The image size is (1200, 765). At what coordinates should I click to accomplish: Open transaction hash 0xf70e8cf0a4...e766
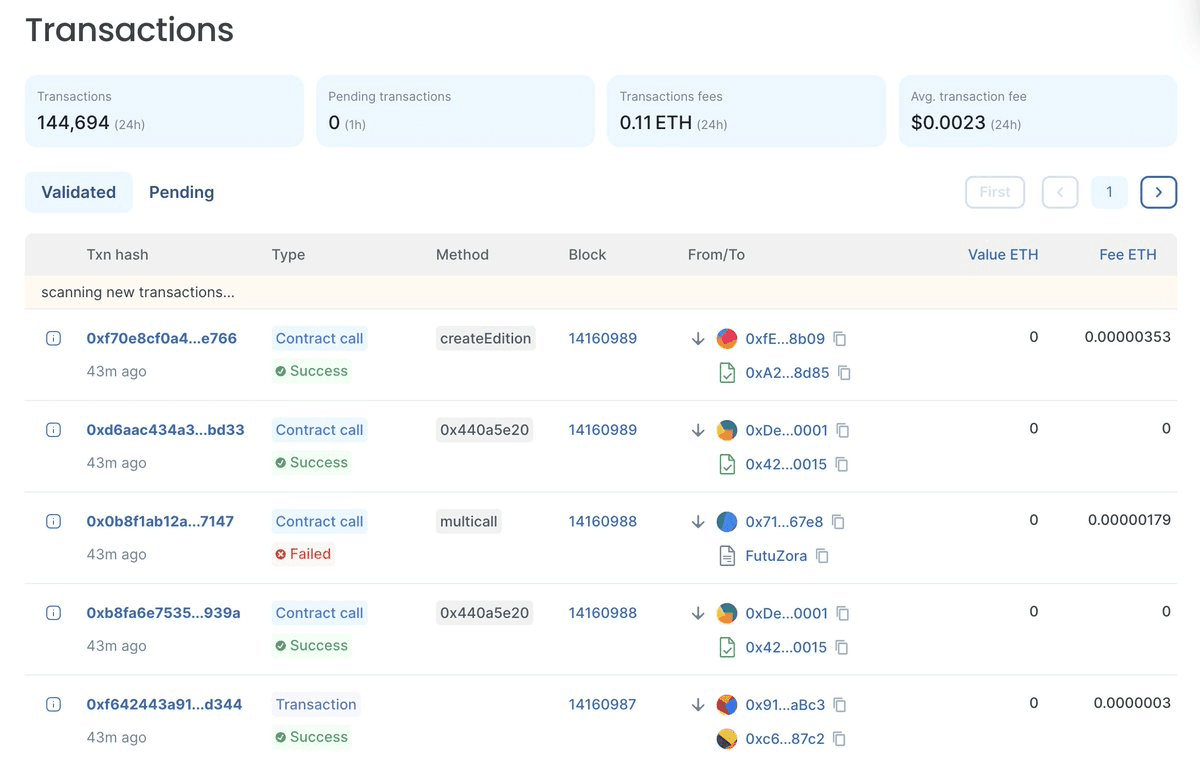coord(162,338)
